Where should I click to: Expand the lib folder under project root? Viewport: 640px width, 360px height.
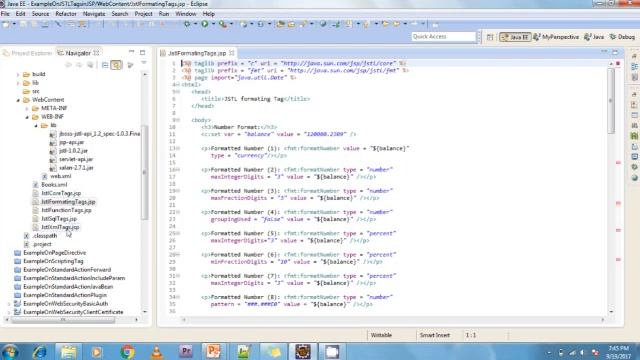point(18,83)
